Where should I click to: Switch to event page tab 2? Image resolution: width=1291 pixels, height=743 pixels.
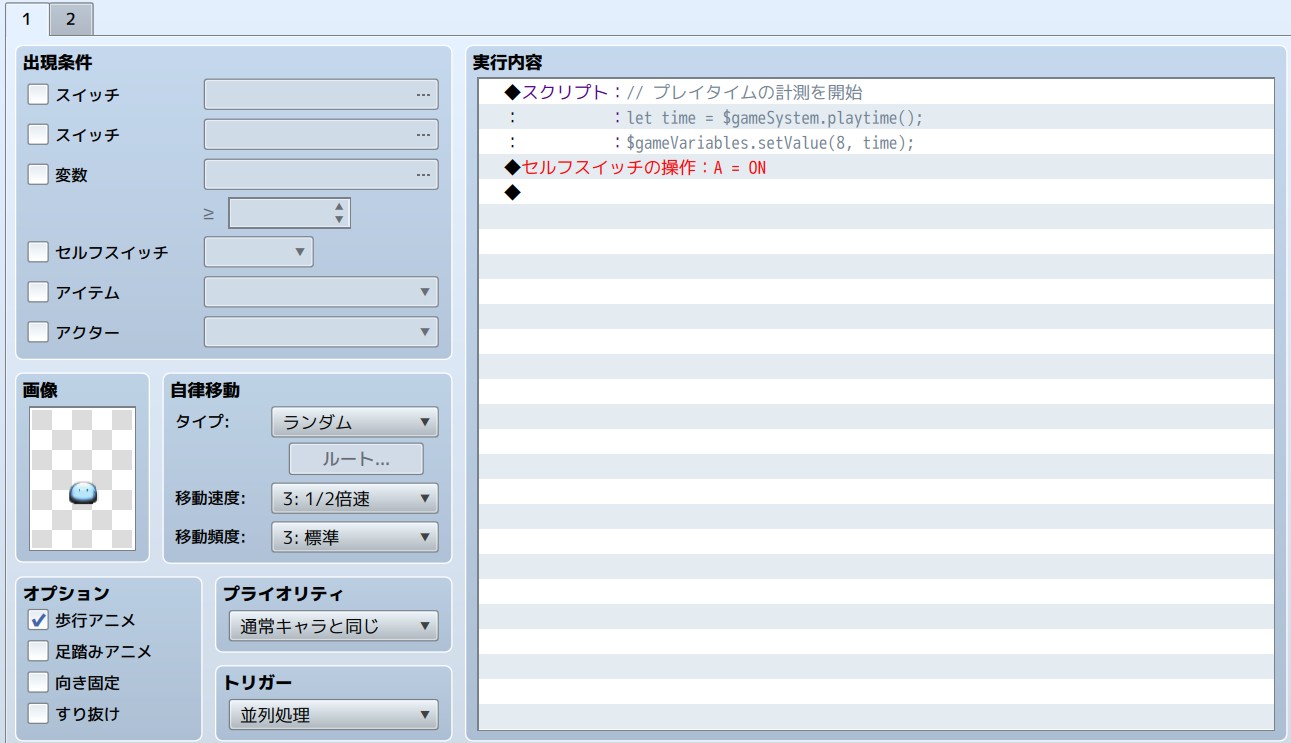pos(71,19)
